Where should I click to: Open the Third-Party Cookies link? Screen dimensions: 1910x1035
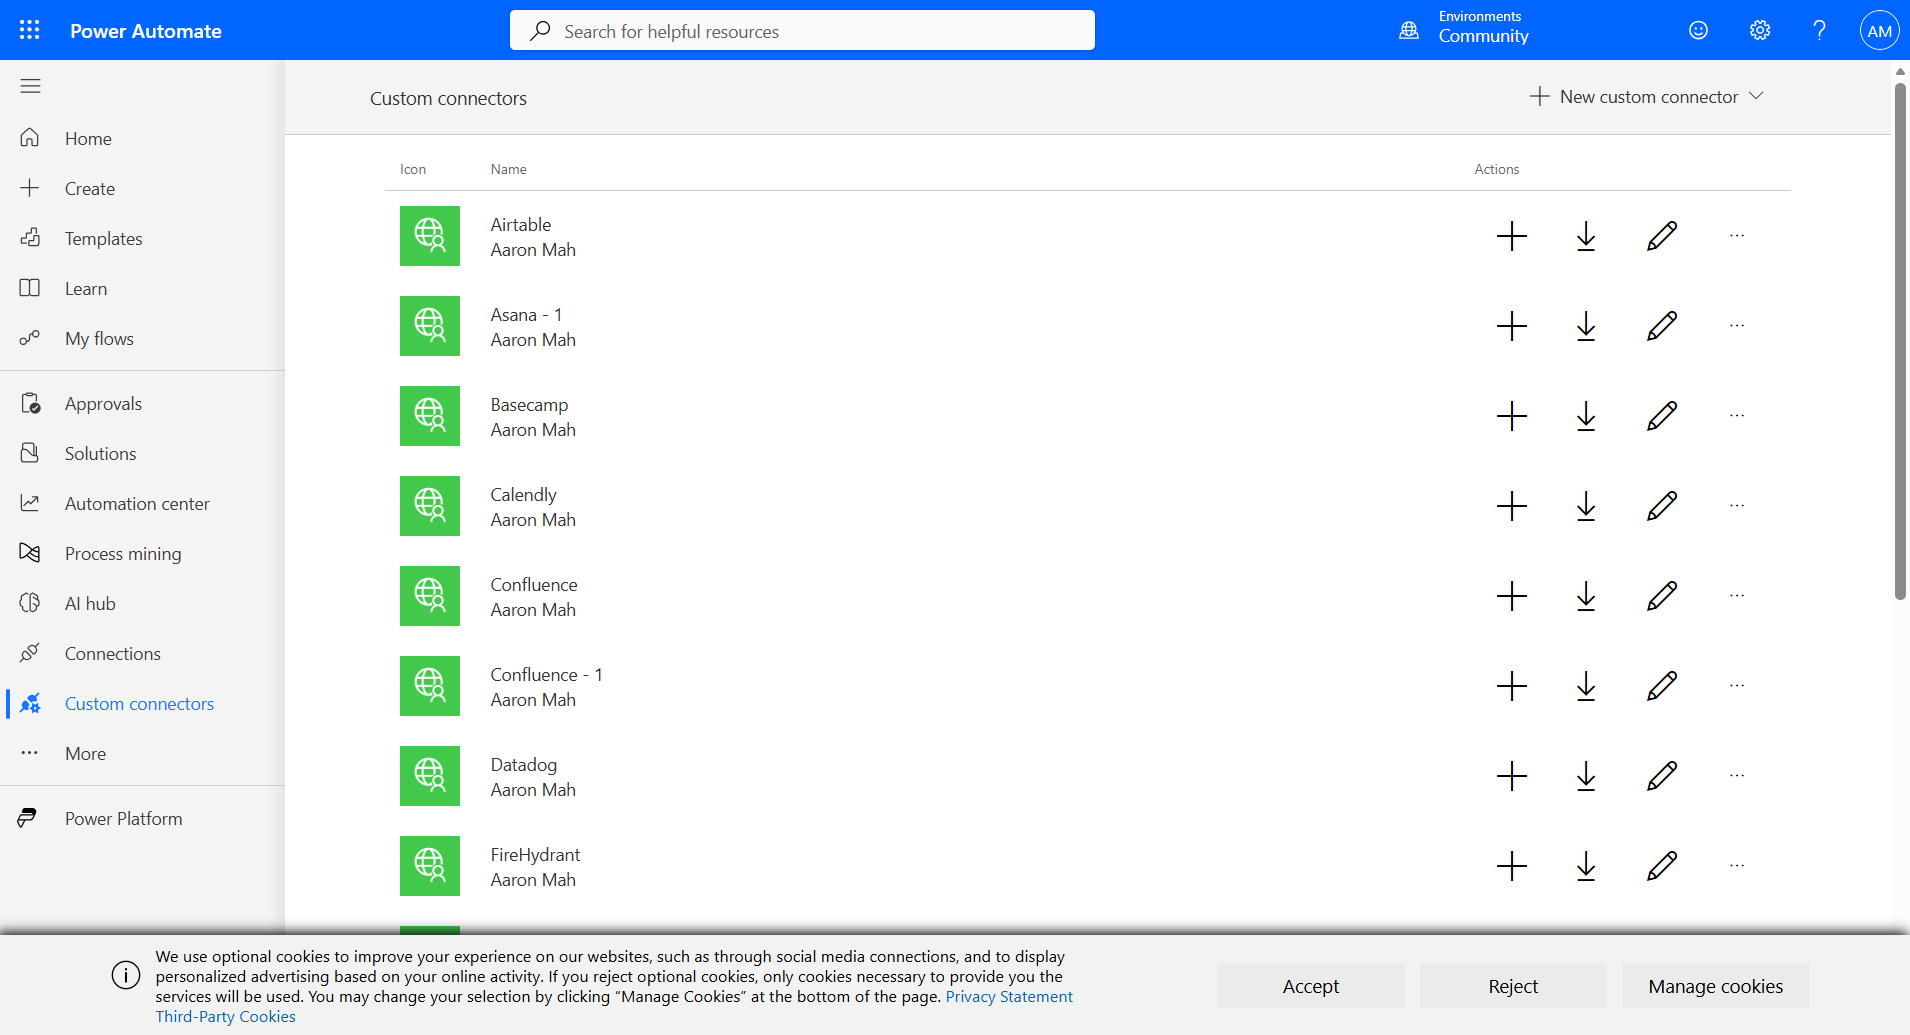pos(226,1016)
